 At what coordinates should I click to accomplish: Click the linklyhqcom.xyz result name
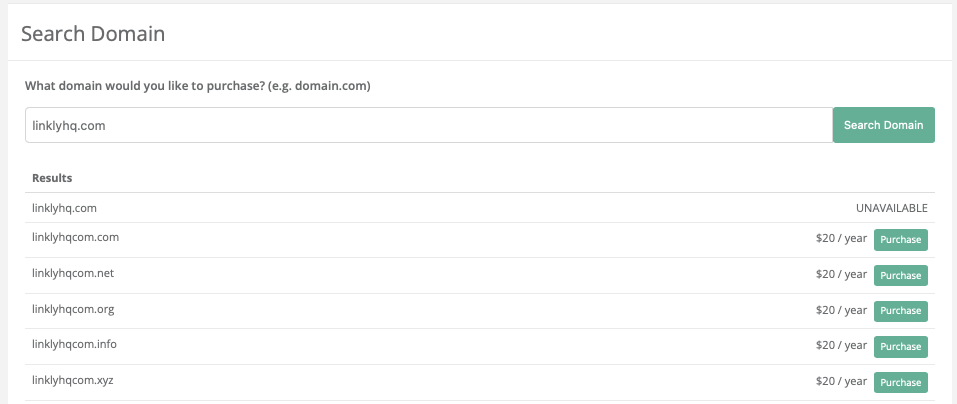point(74,380)
